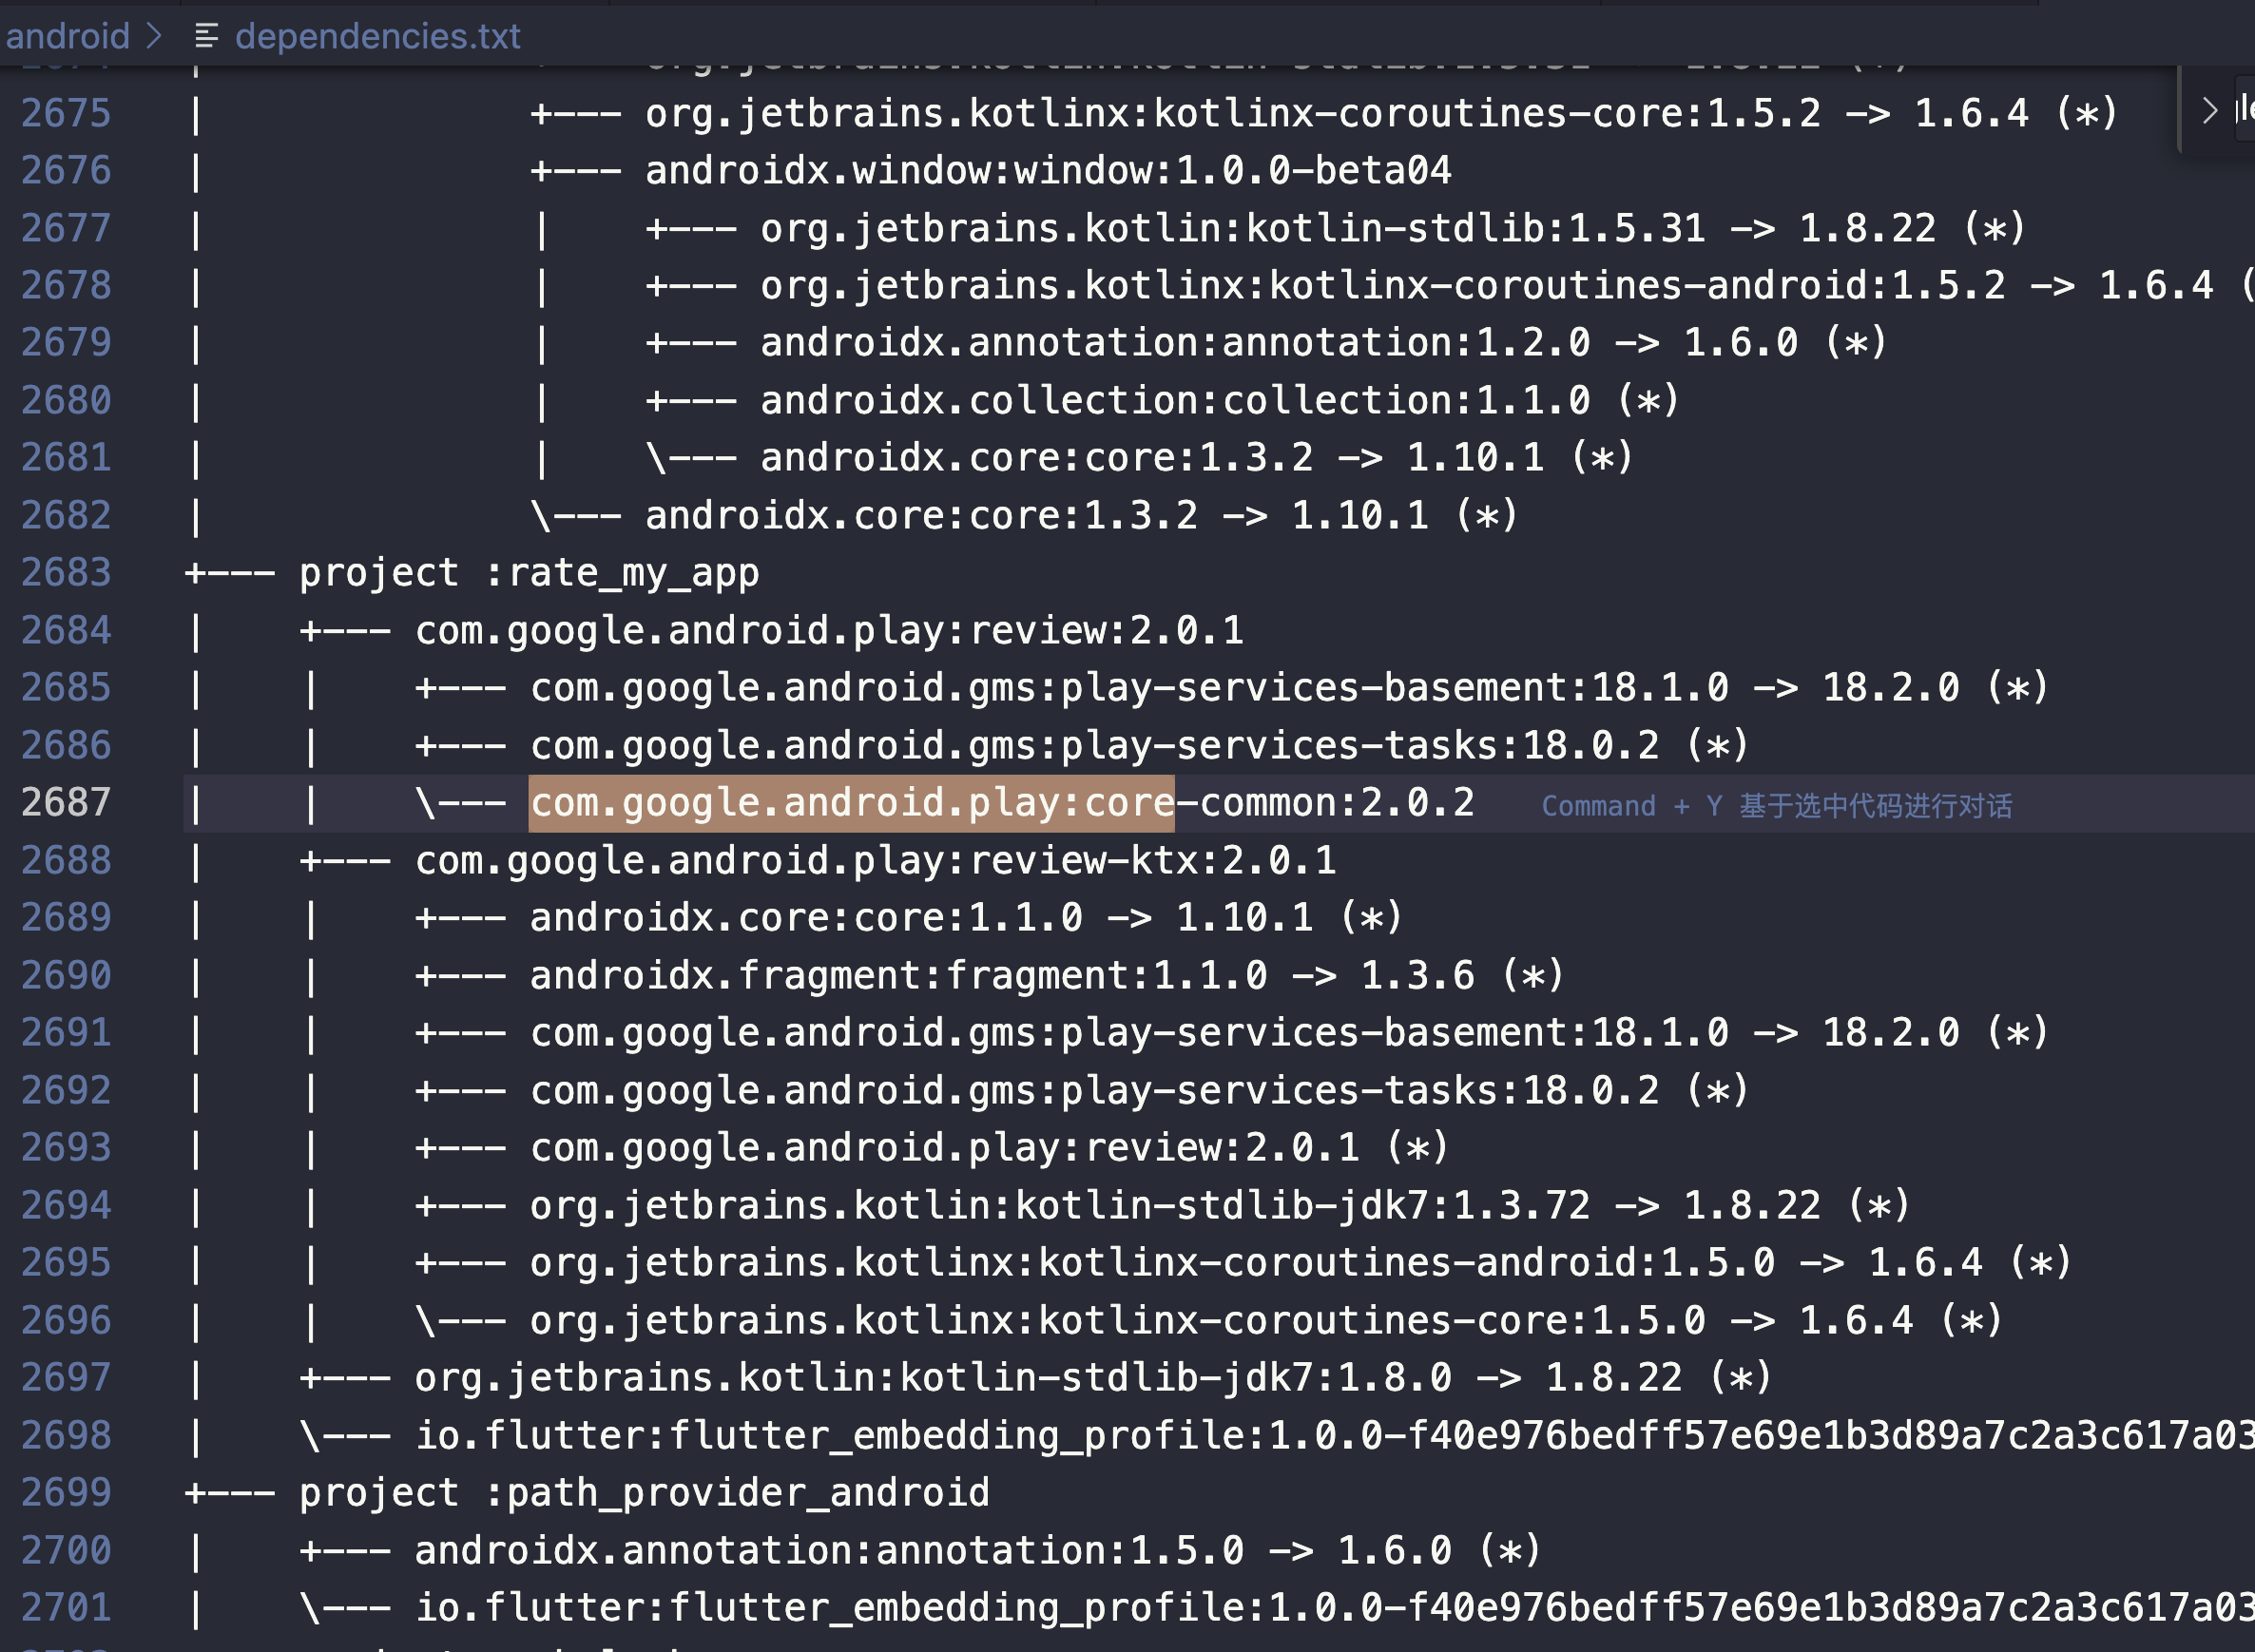2255x1652 pixels.
Task: Click the highlighted com.google.android.play:core selection
Action: click(851, 803)
